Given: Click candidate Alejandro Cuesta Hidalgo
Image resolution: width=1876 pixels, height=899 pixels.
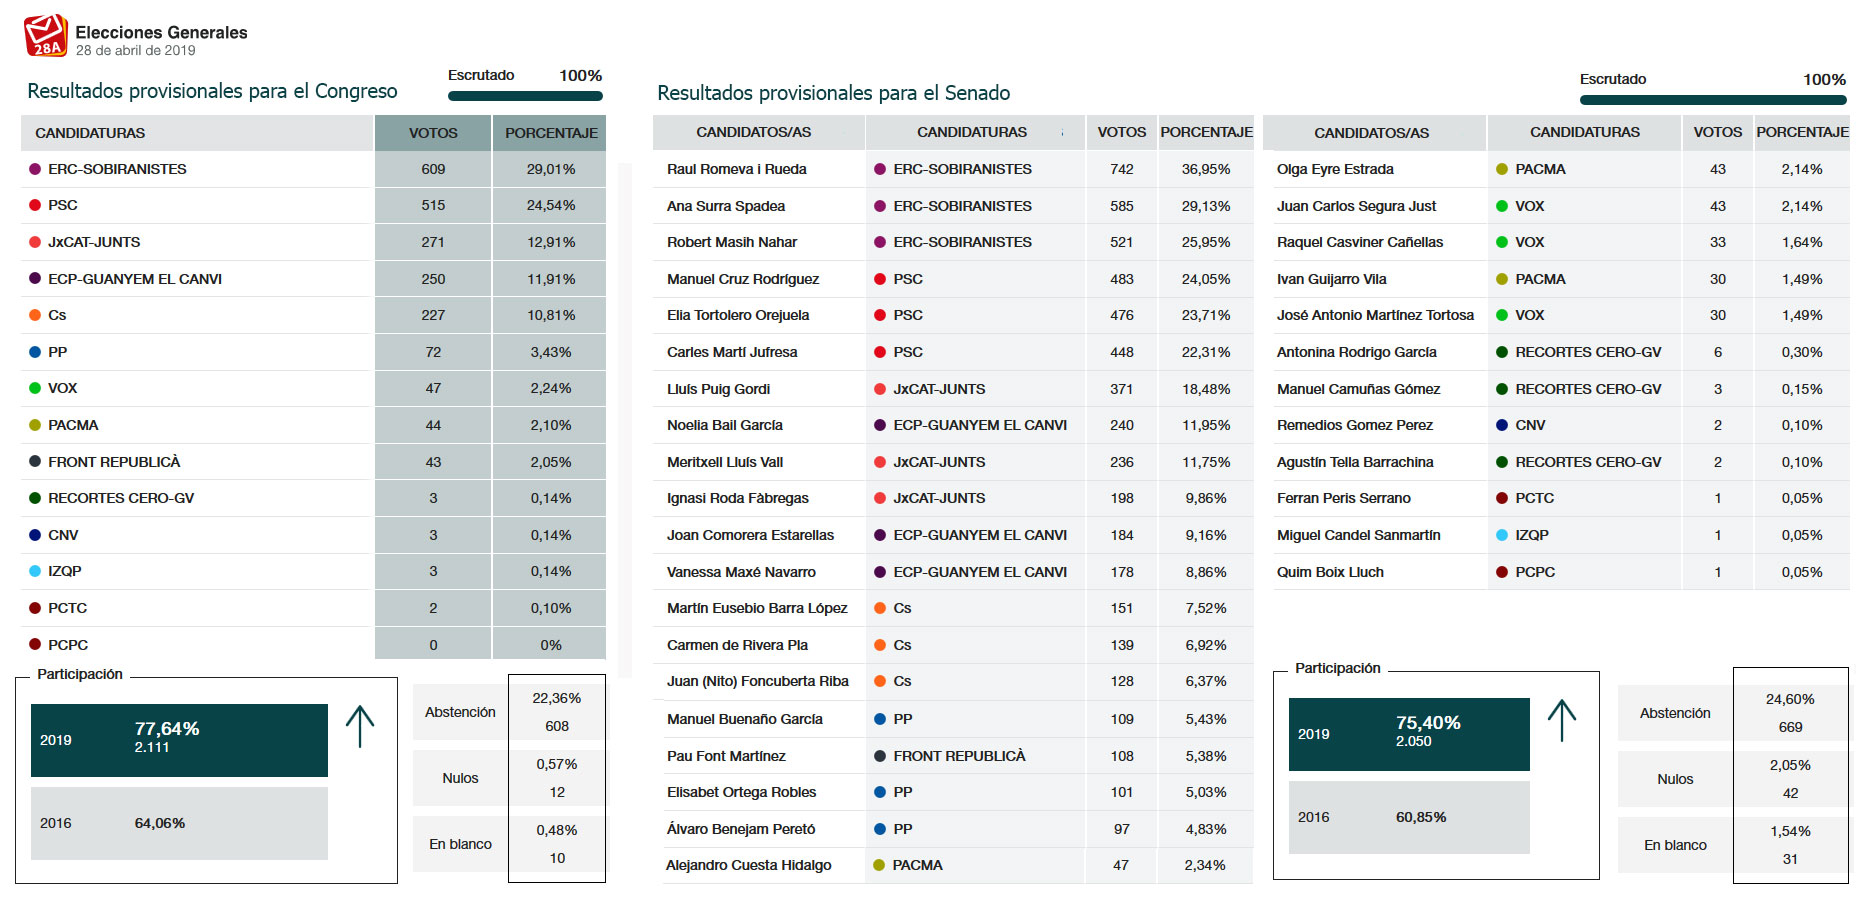Looking at the screenshot, I should pyautogui.click(x=749, y=865).
